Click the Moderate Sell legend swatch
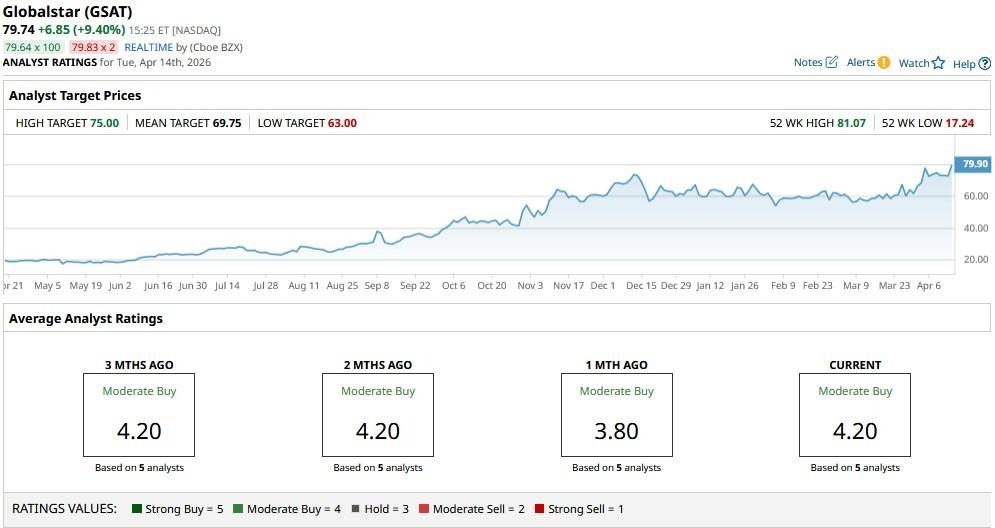 coord(424,508)
